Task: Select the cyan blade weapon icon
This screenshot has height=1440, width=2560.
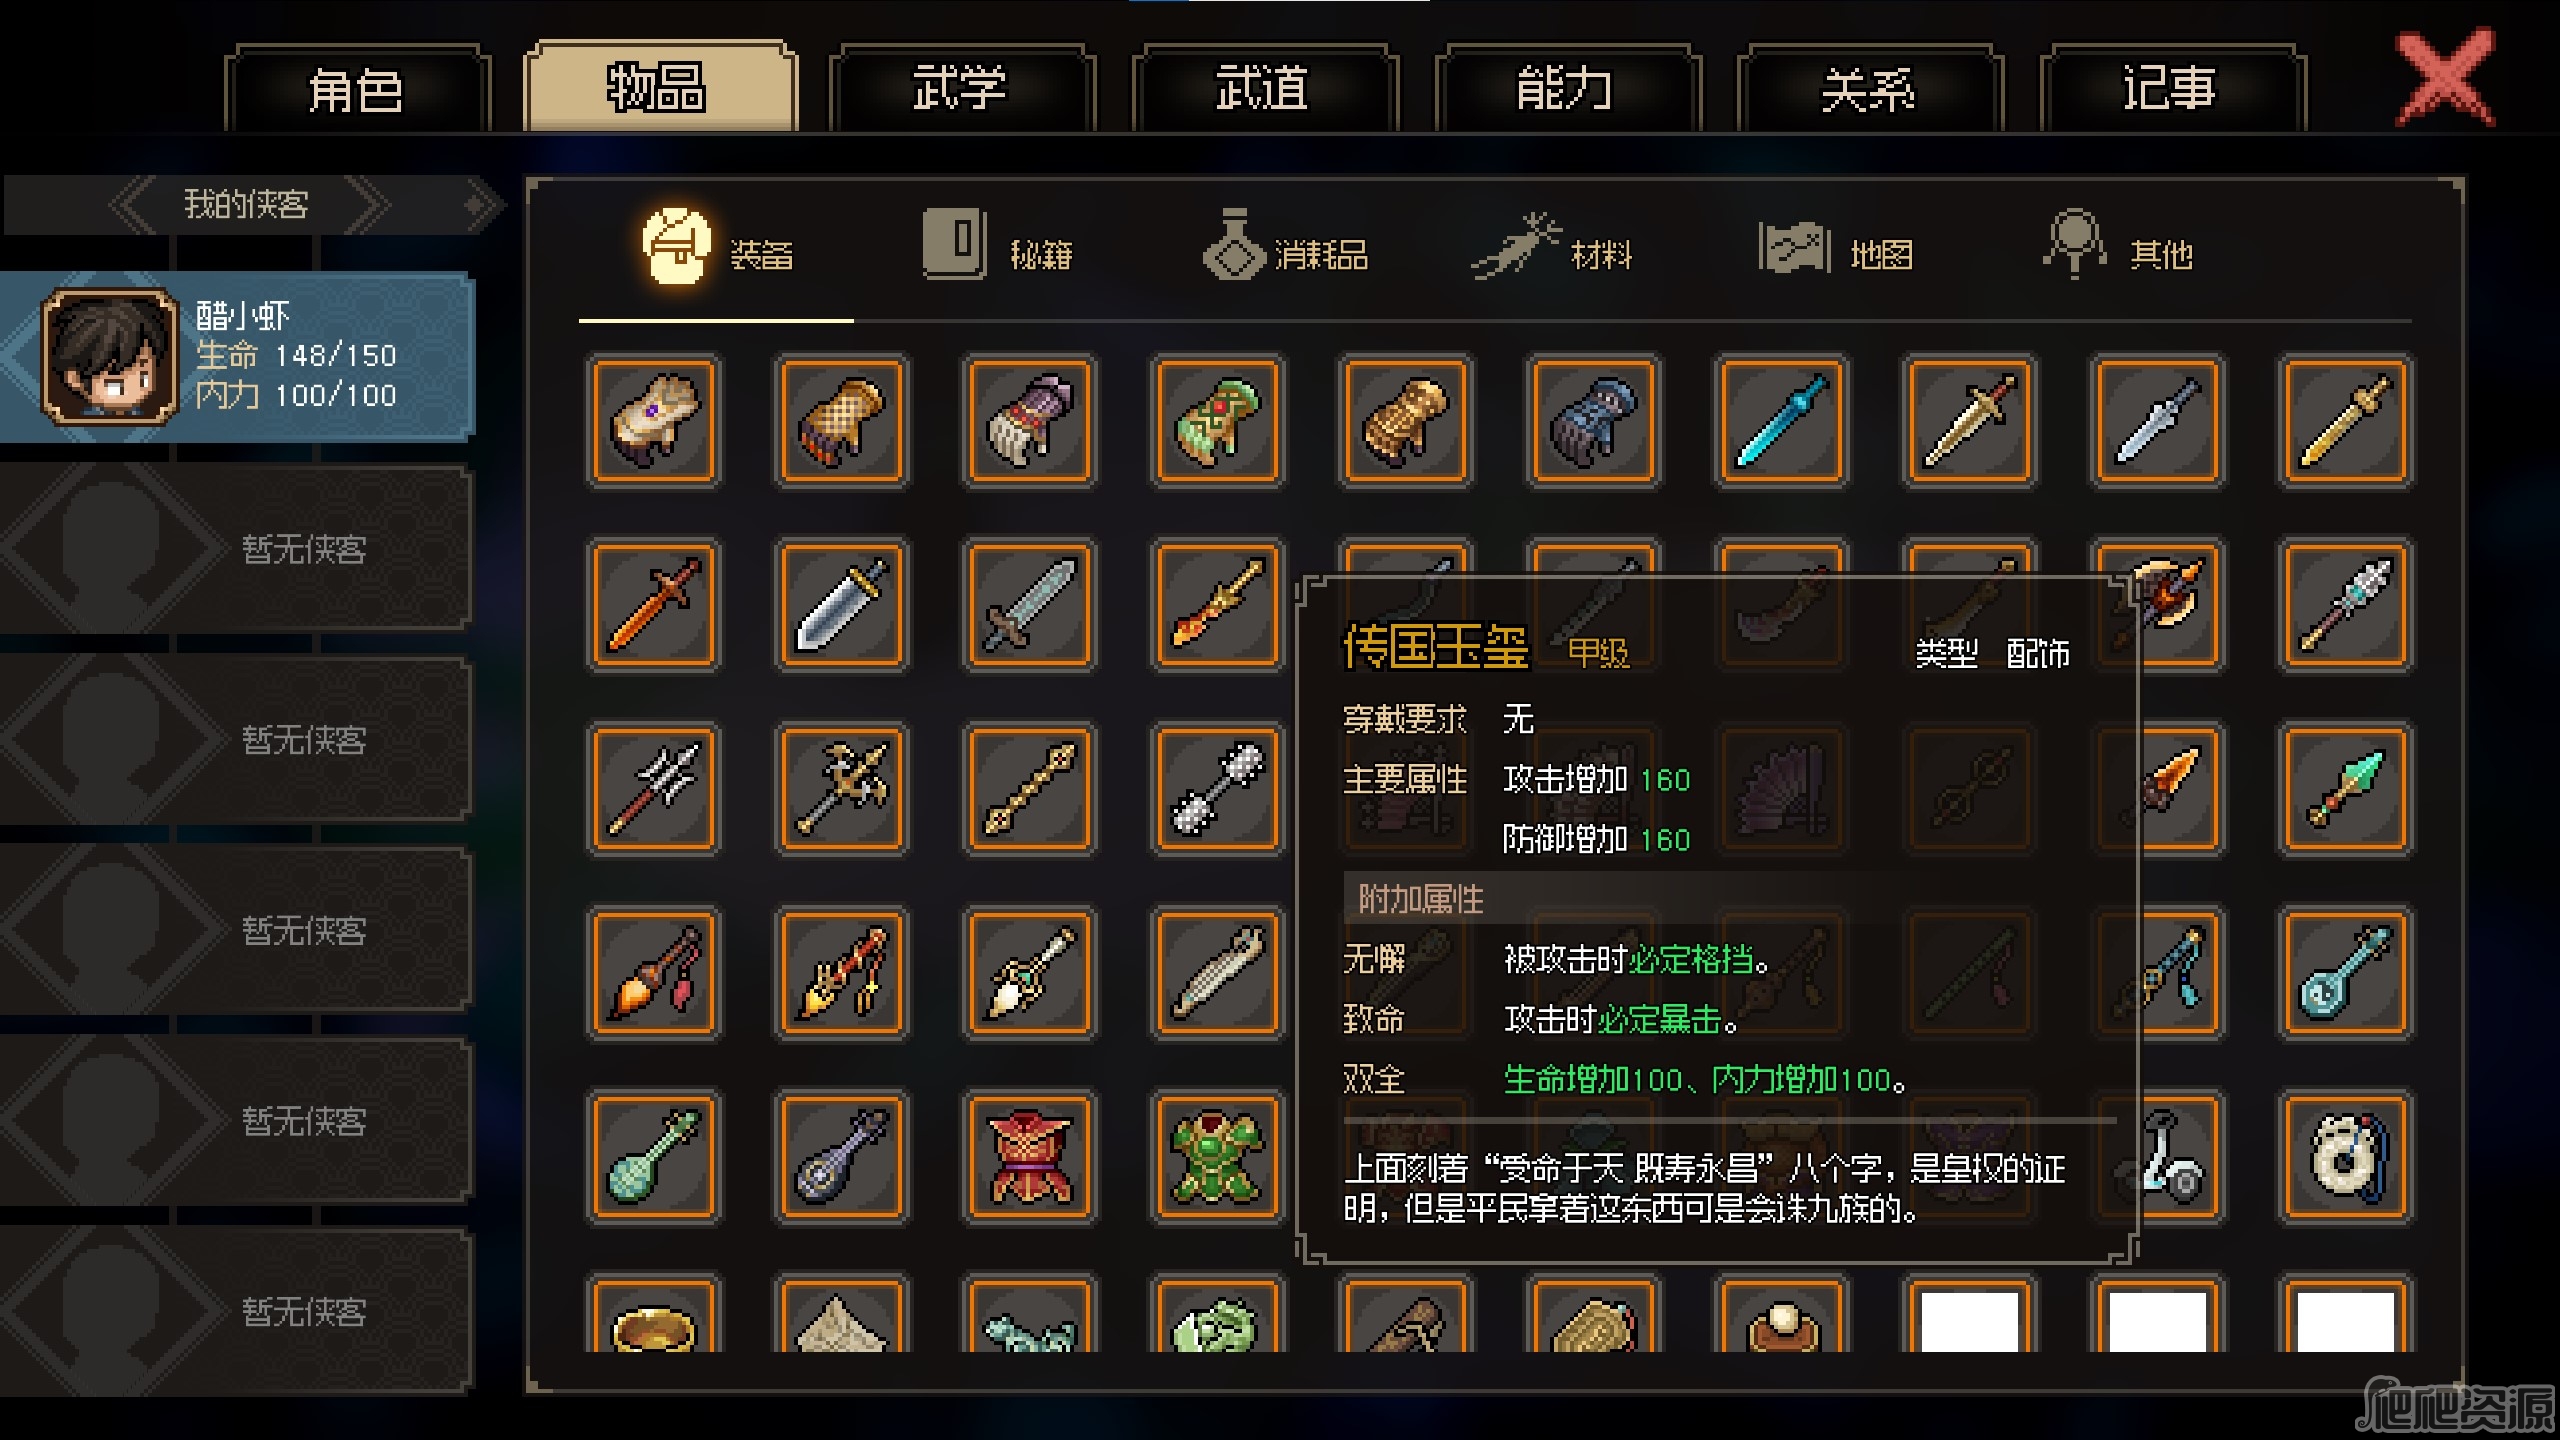Action: (x=1781, y=421)
